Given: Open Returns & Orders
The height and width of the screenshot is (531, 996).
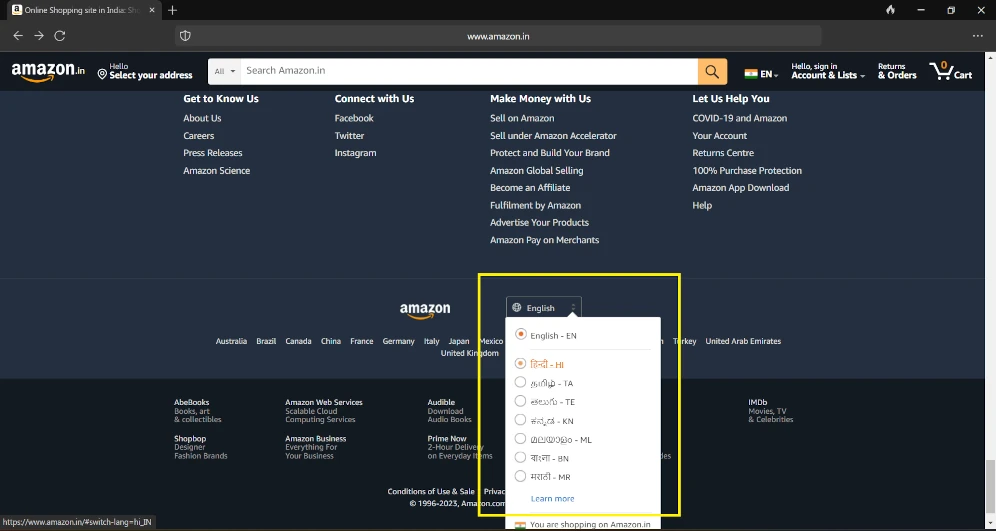Looking at the screenshot, I should pyautogui.click(x=897, y=71).
